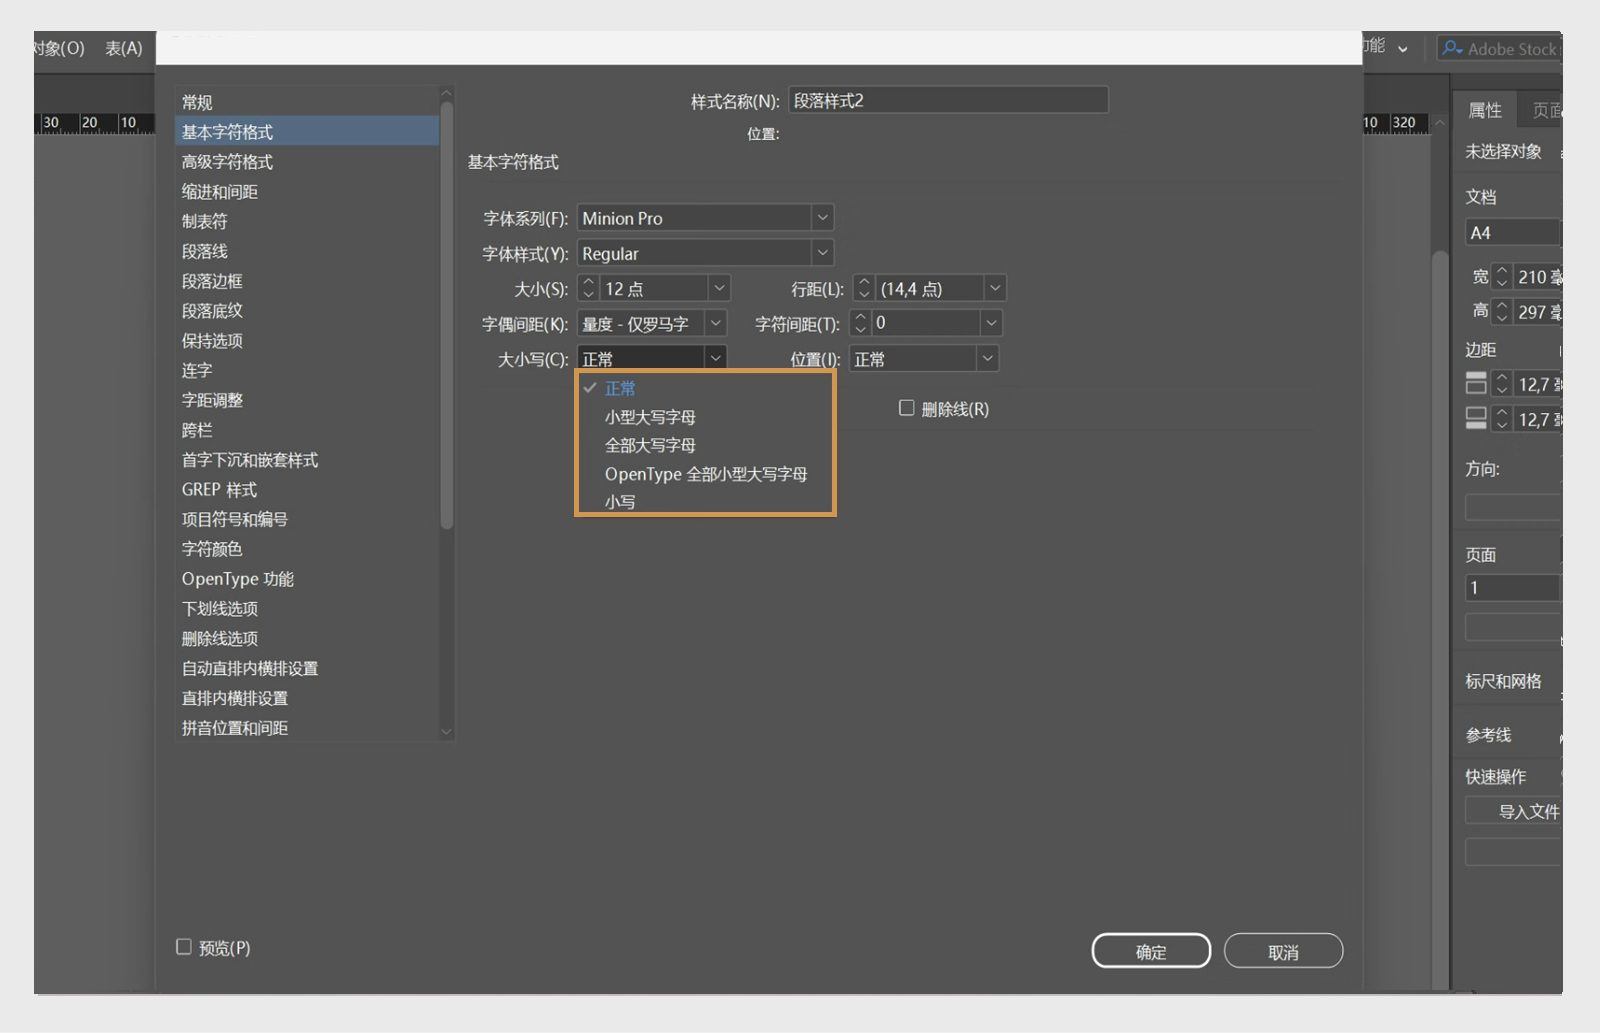Collapse the 大小写 case dropdown
This screenshot has width=1600, height=1033.
pyautogui.click(x=715, y=358)
